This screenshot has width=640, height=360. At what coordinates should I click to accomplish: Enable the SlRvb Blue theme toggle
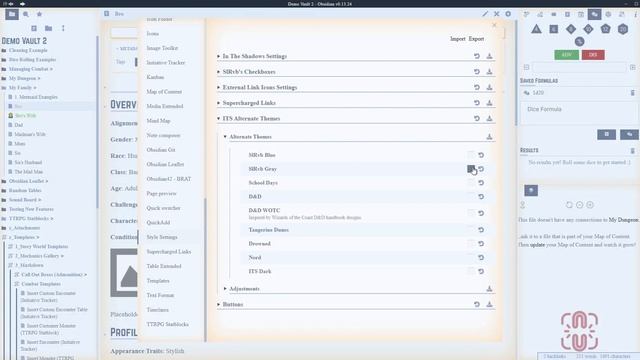(471, 155)
